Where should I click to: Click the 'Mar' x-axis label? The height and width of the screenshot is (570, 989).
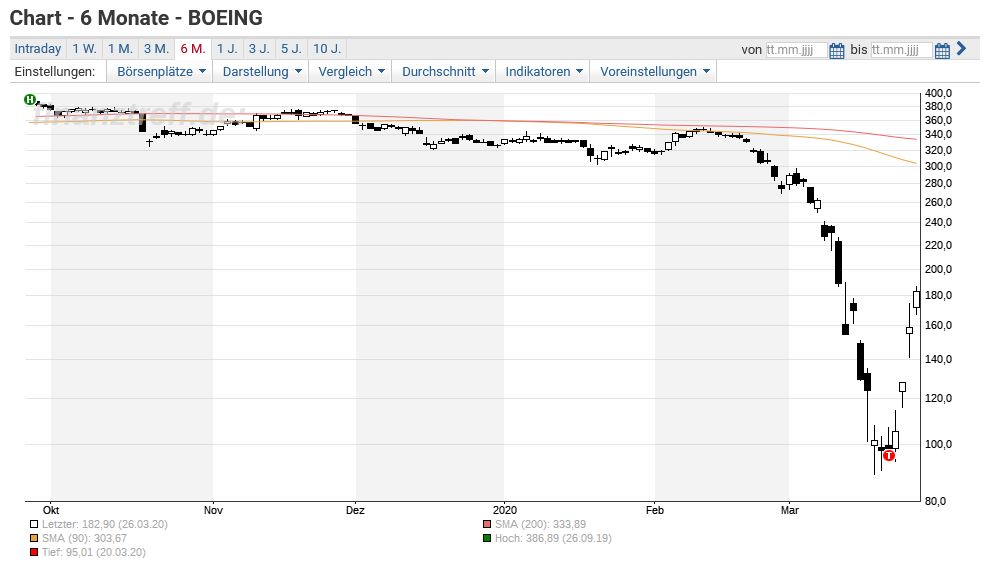click(790, 510)
